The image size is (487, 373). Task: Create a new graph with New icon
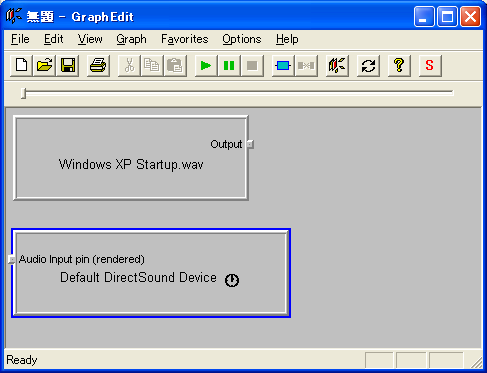click(x=21, y=66)
